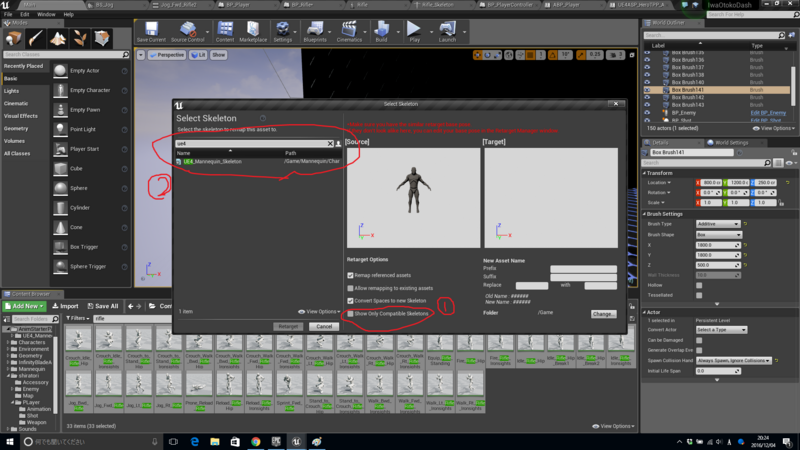Screen dimensions: 800x450
Task: Click the Change folder button
Action: [x=604, y=314]
